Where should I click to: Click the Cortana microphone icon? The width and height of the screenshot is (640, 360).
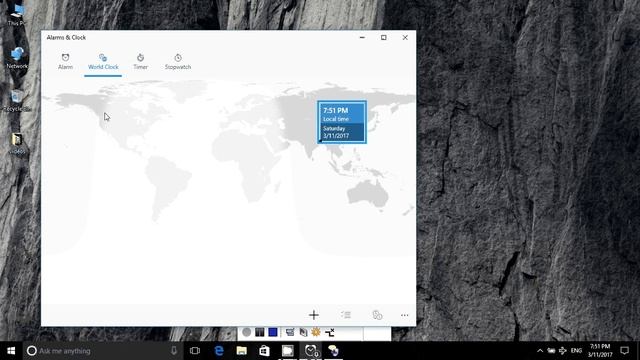(x=174, y=351)
